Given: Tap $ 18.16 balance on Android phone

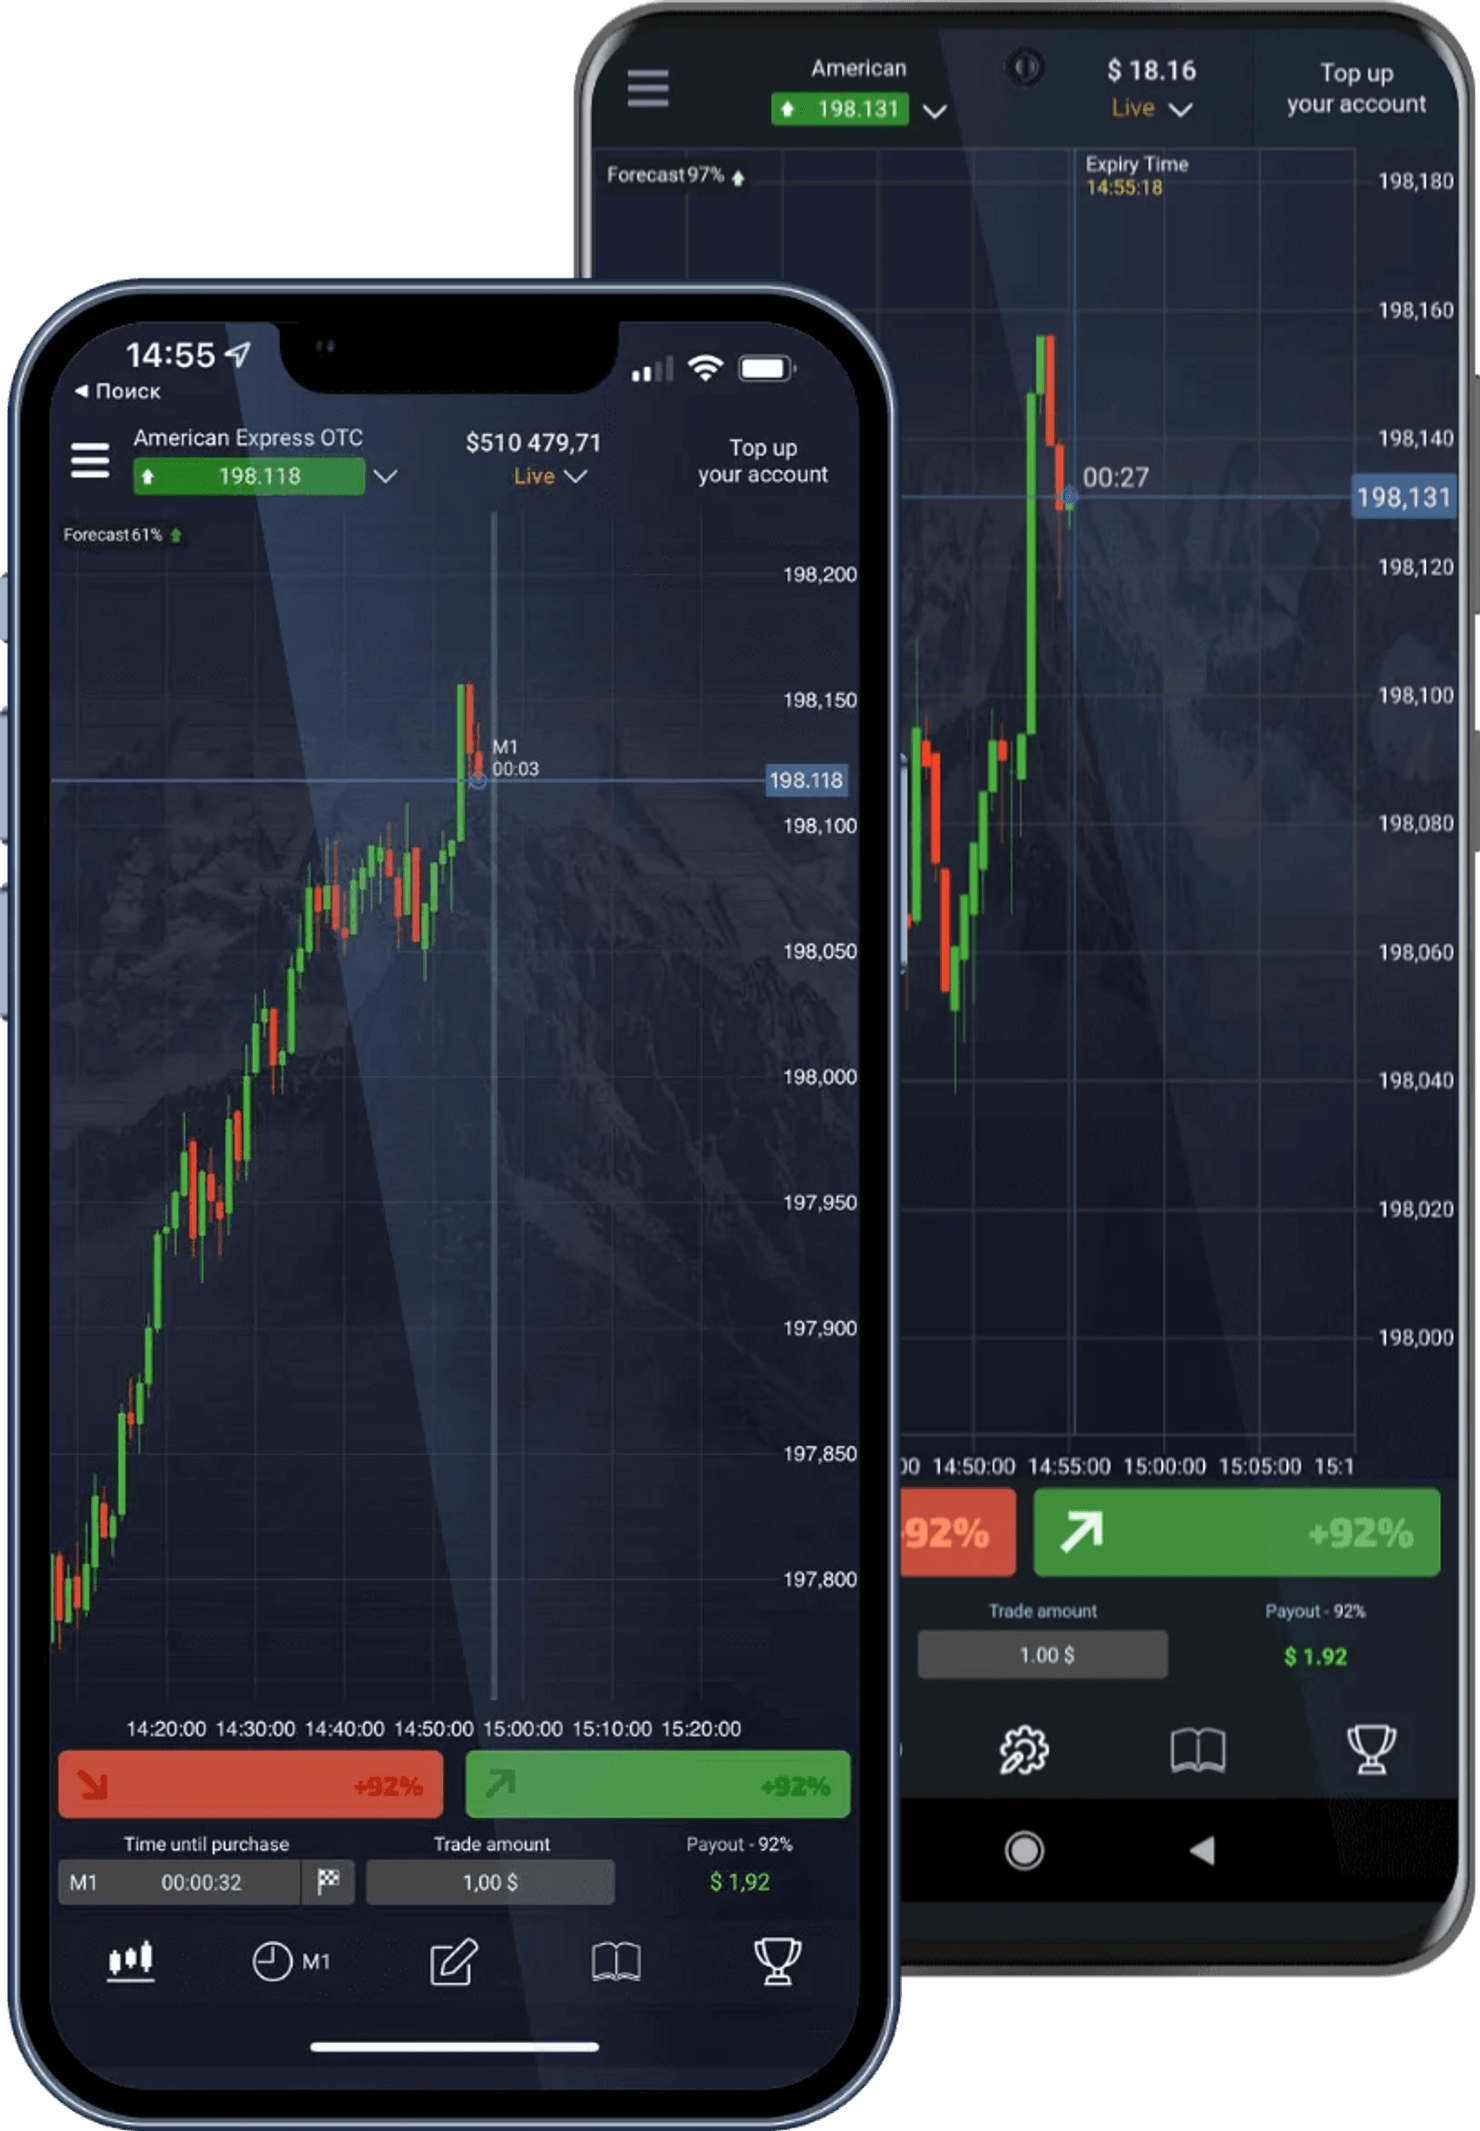Looking at the screenshot, I should [1151, 70].
